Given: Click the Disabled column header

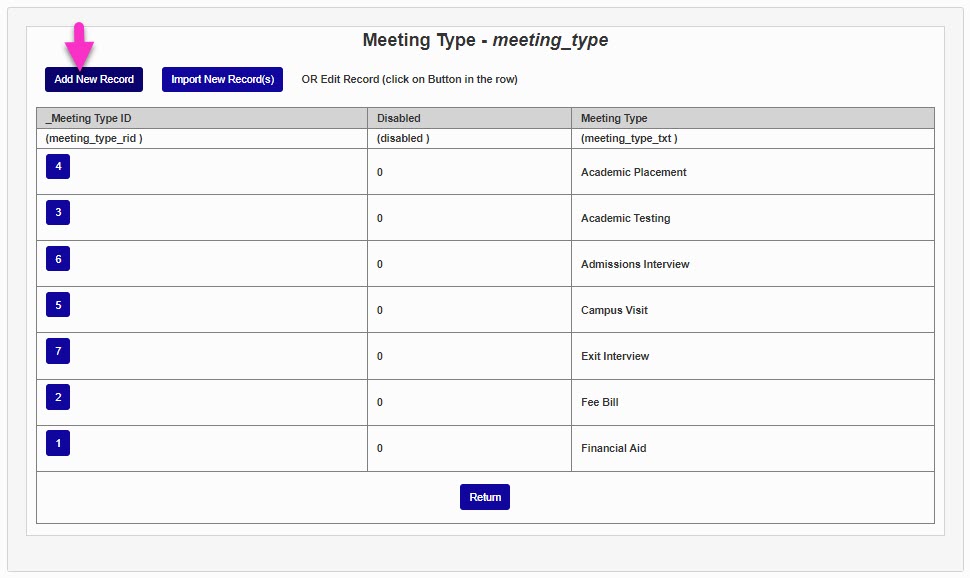Looking at the screenshot, I should [x=398, y=117].
